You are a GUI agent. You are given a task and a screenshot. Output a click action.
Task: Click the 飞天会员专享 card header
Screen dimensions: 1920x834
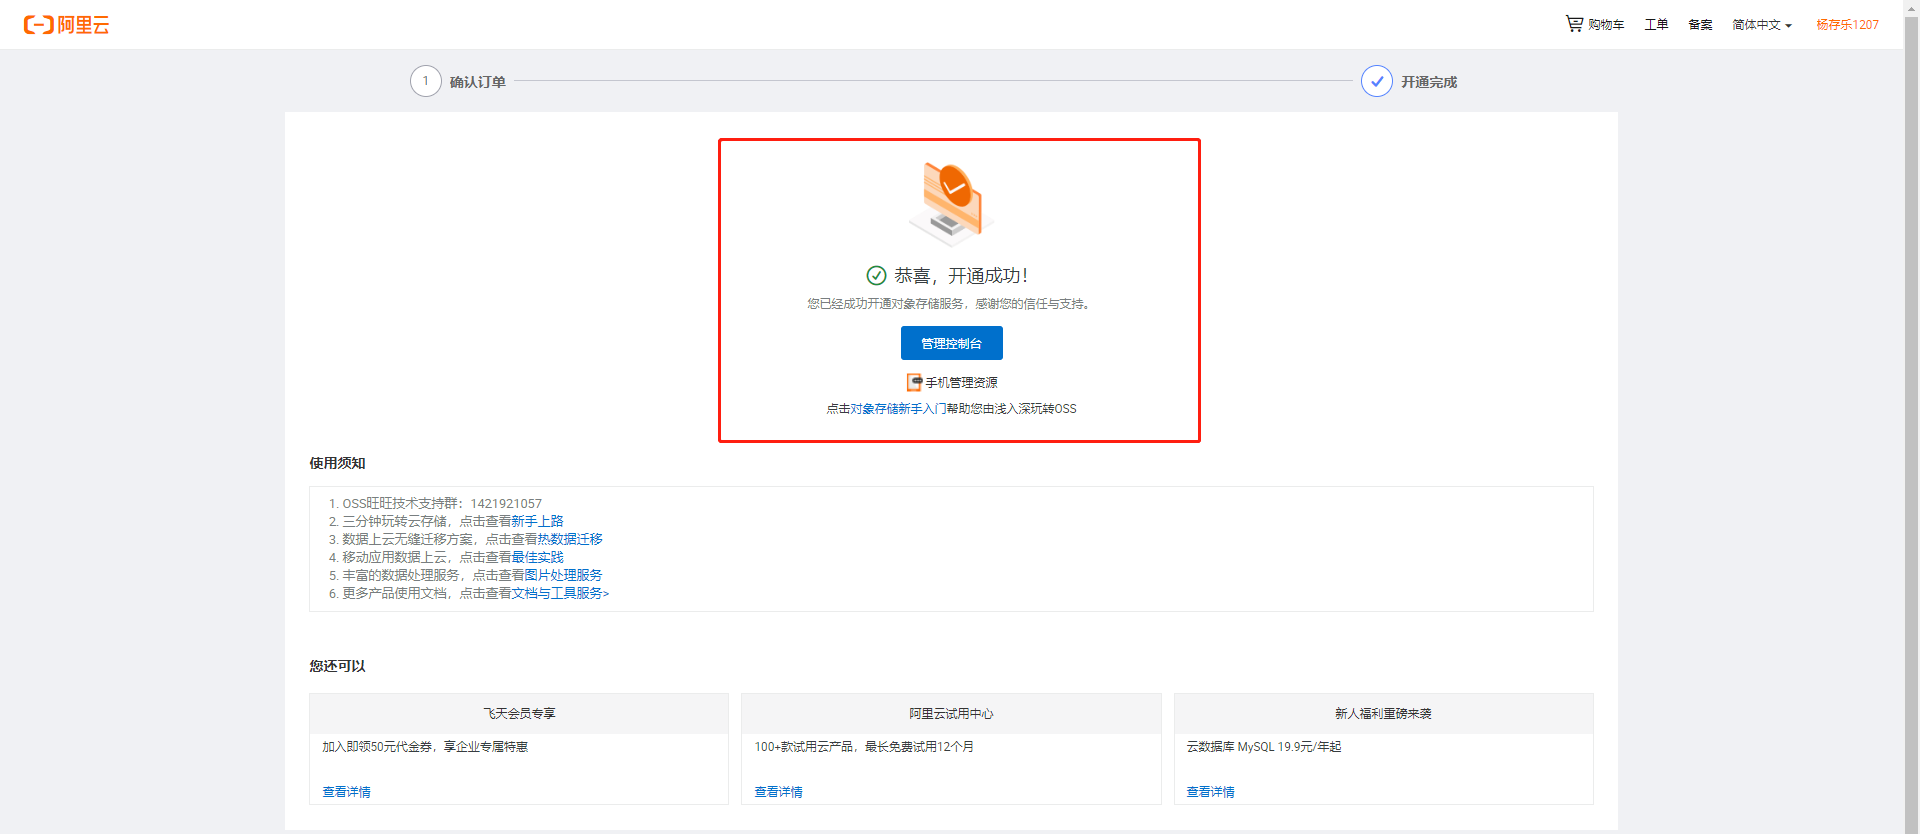click(x=519, y=713)
